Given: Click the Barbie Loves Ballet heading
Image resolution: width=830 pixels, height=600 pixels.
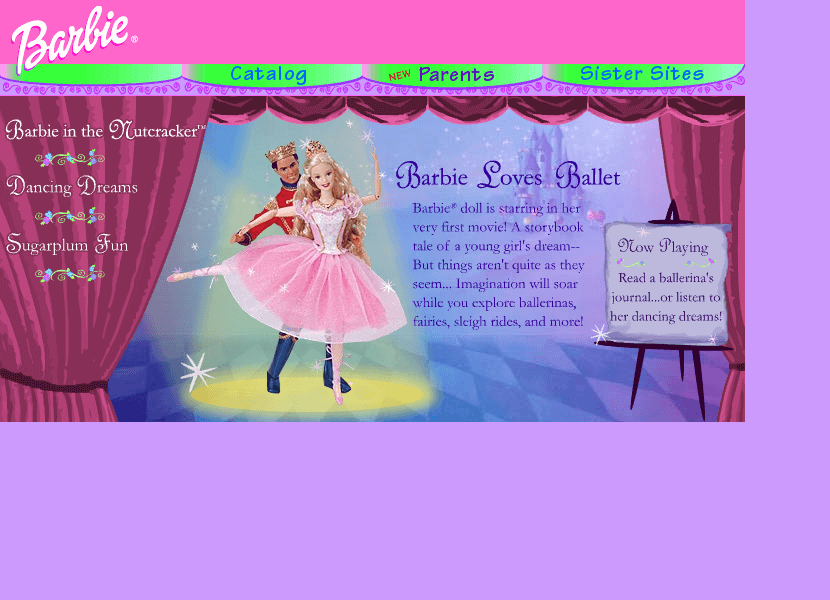Looking at the screenshot, I should [x=508, y=176].
